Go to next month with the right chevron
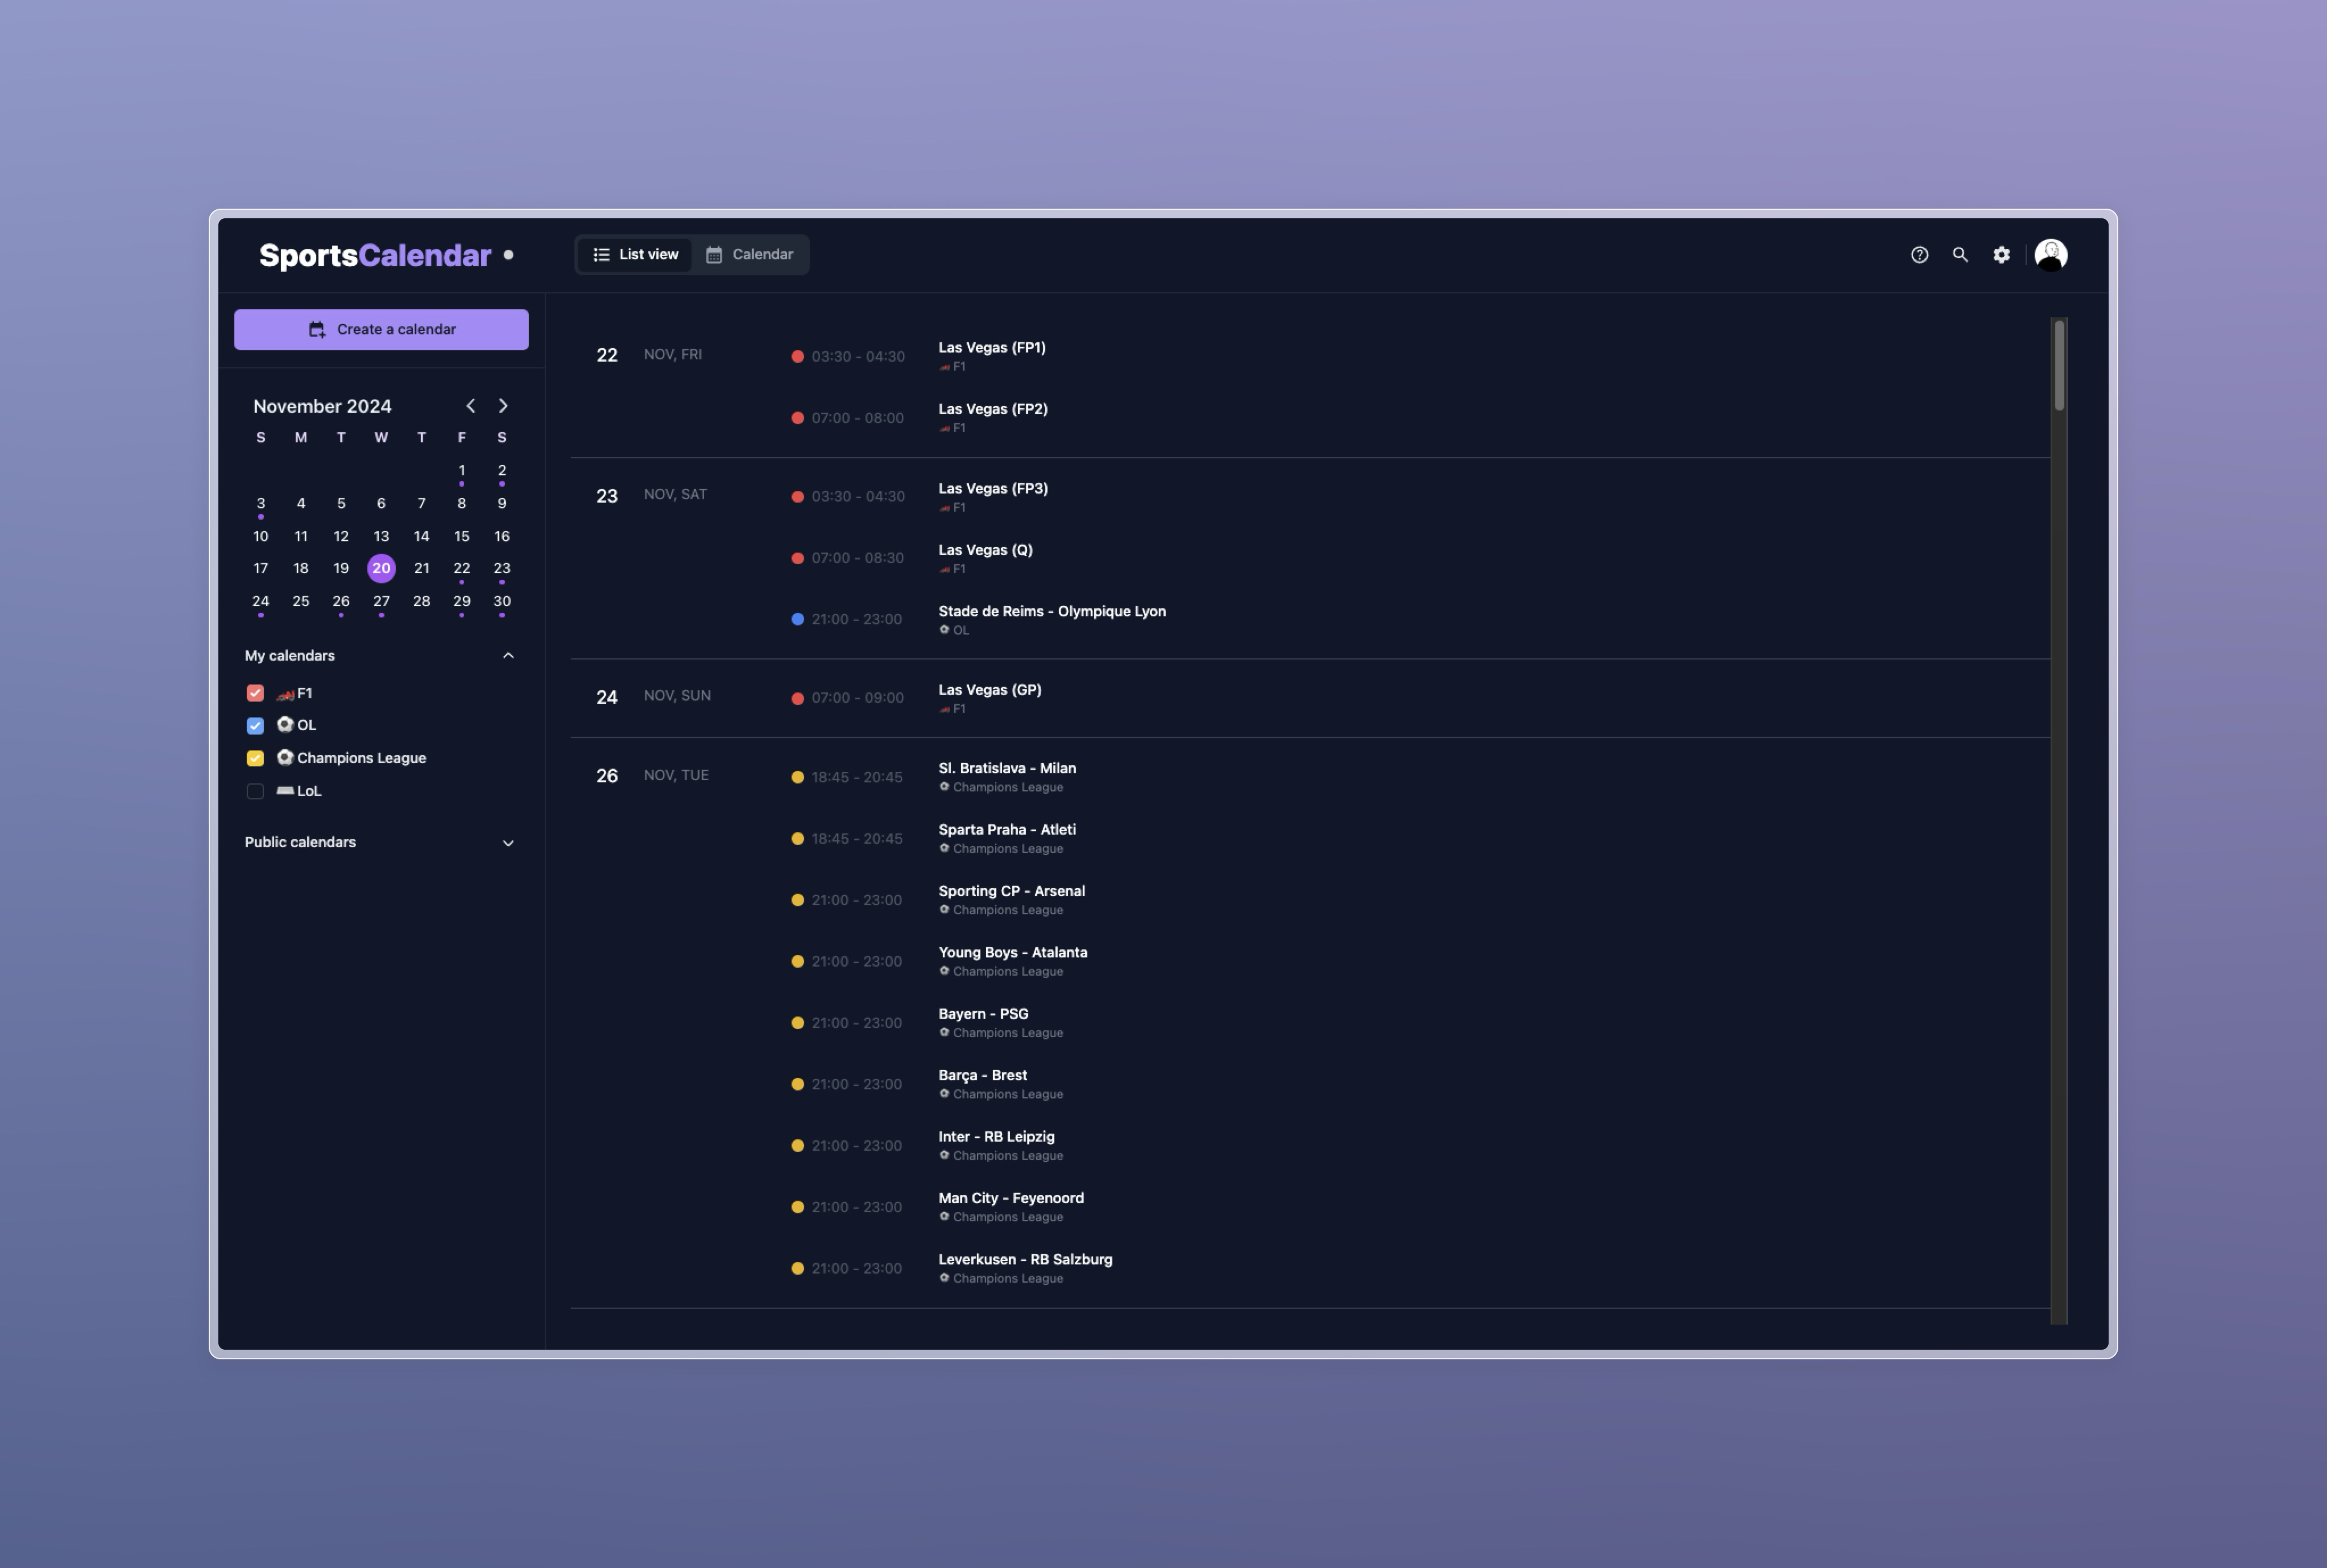 [503, 405]
